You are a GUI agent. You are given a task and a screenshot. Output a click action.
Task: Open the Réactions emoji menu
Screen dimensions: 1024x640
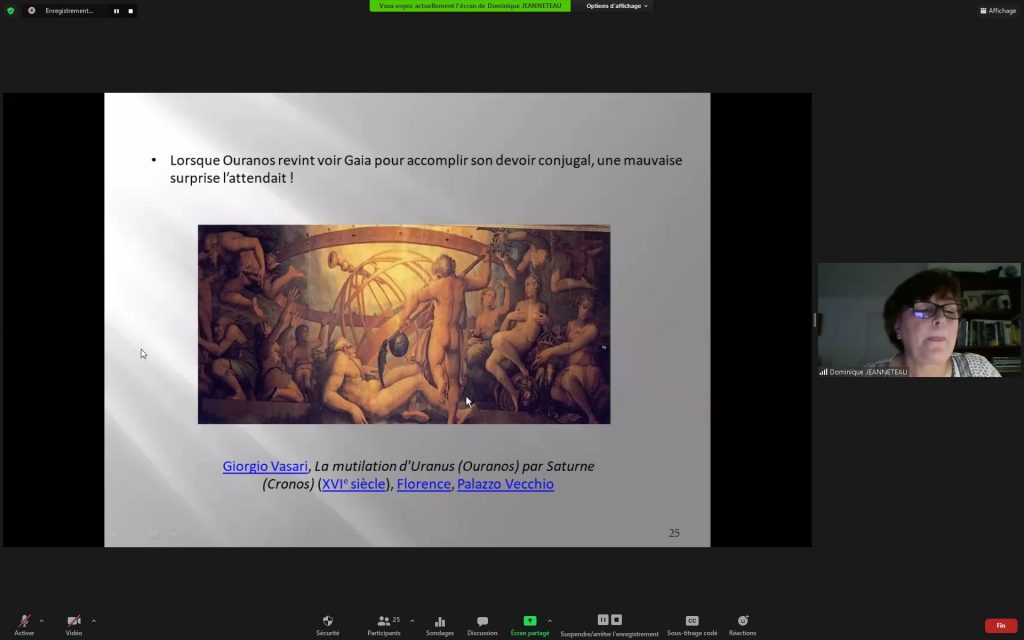coord(743,625)
